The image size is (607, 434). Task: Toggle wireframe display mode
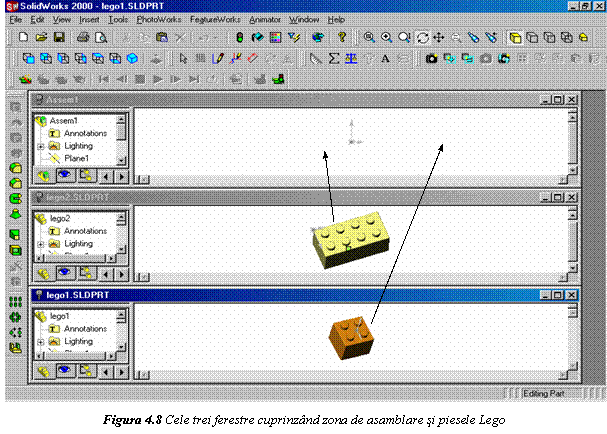tap(515, 37)
